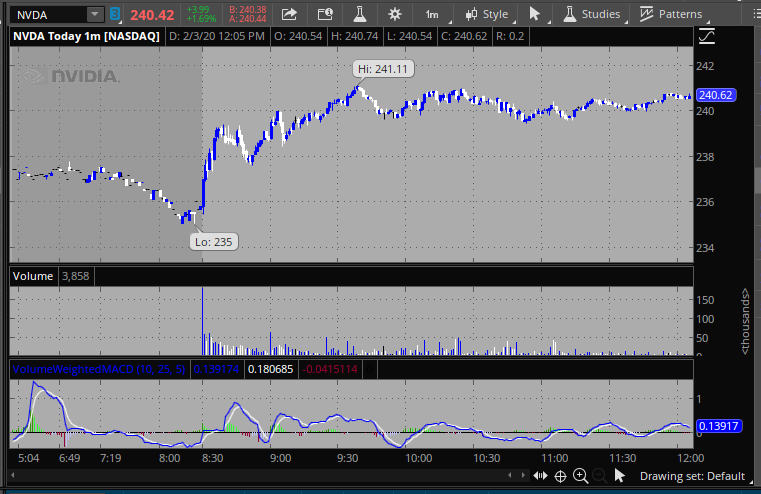Viewport: 761px width, 494px height.
Task: Click the Volume study label
Action: click(33, 276)
